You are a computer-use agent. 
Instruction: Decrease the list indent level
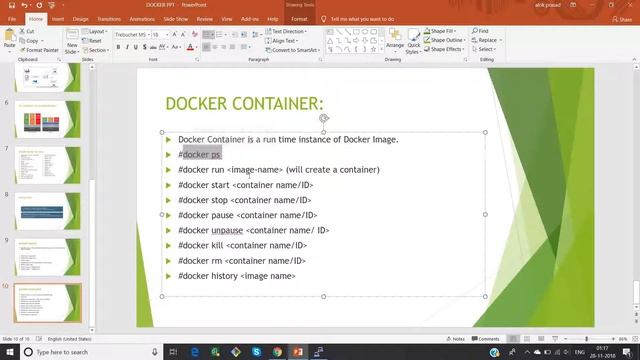[235, 35]
